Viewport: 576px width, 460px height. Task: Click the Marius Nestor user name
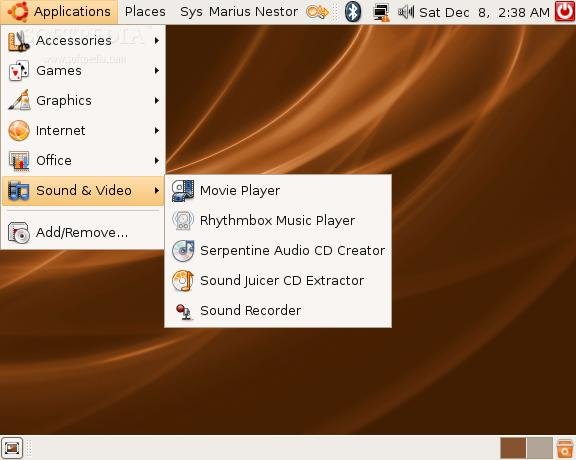coord(253,12)
